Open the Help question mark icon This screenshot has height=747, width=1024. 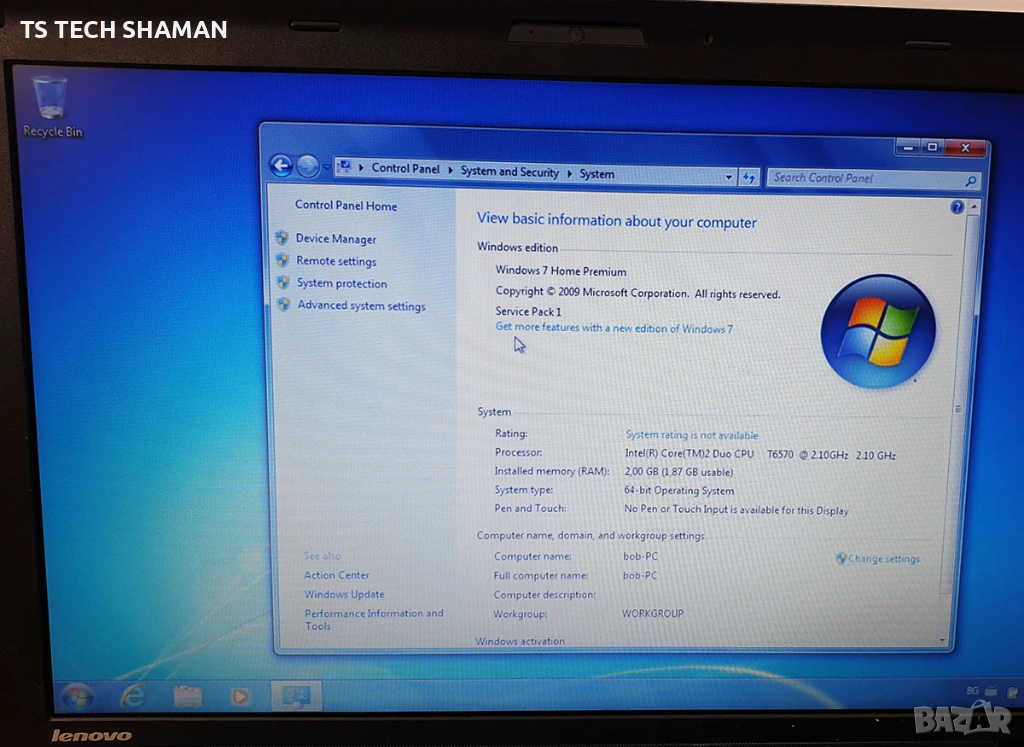(x=957, y=207)
